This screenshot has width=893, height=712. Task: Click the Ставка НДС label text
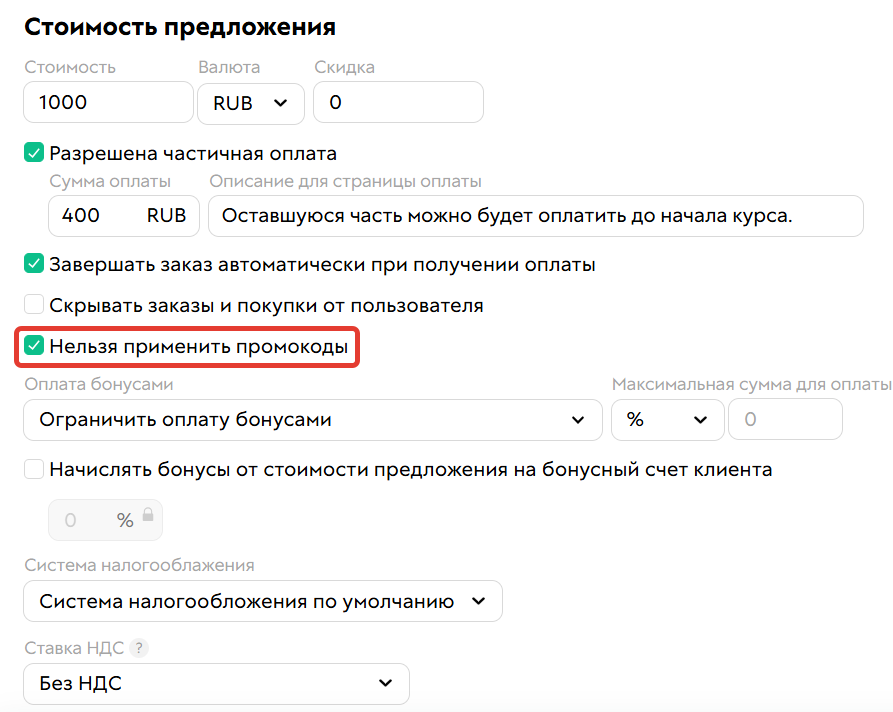tap(74, 648)
